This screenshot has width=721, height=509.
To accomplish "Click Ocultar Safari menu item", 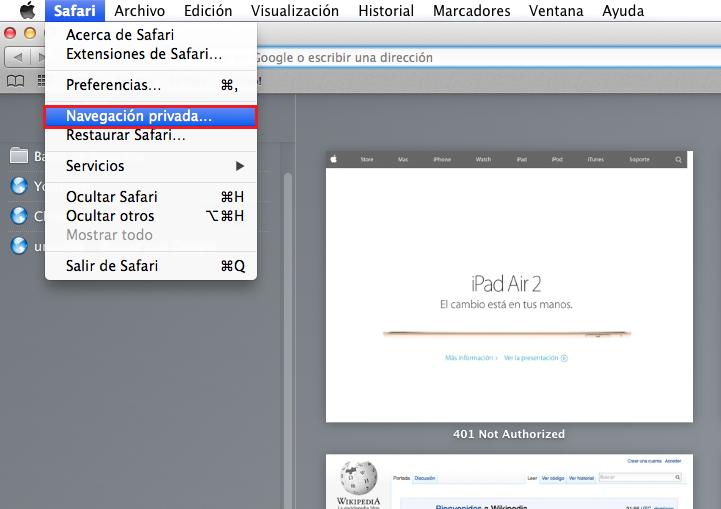I will 150,197.
